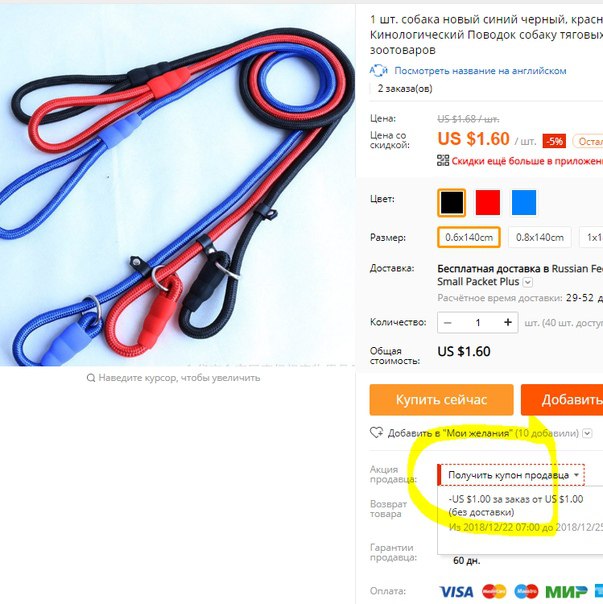Screen dimensions: 603x604
Task: Click the МИР payment logo
Action: pos(566,591)
